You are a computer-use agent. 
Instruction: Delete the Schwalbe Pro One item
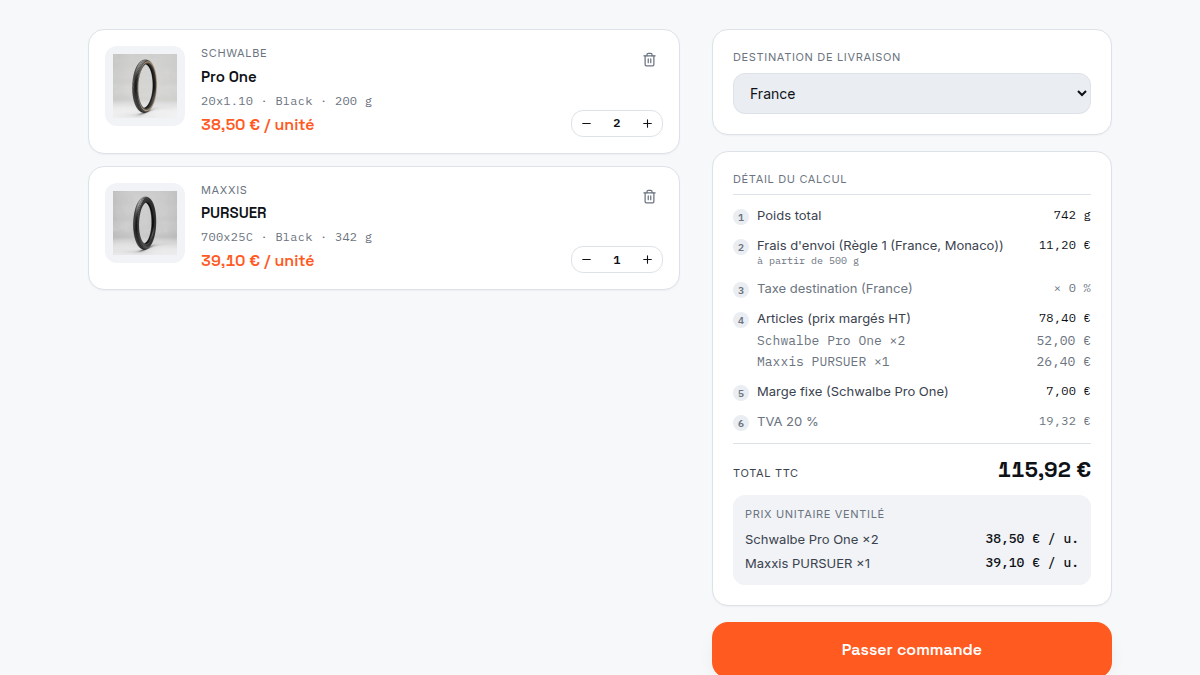(x=649, y=60)
